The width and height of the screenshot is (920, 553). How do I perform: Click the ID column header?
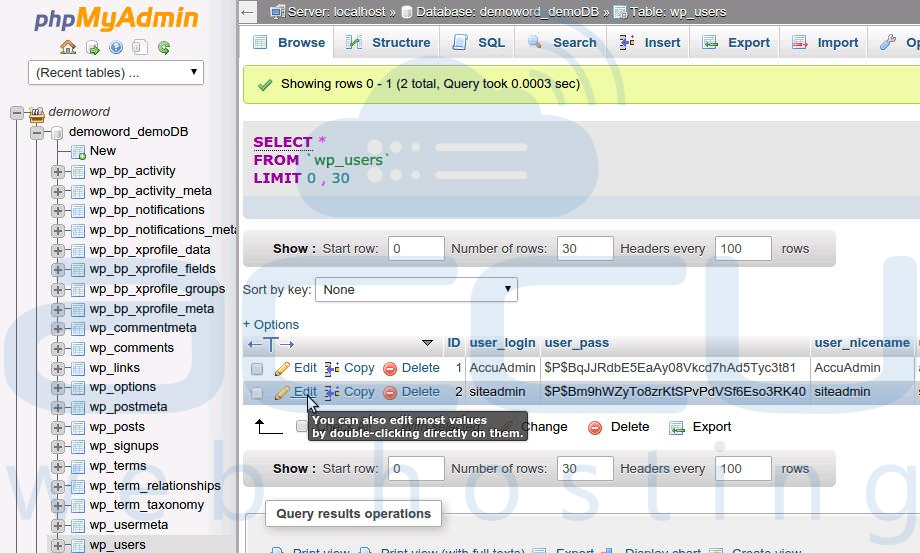tap(454, 343)
